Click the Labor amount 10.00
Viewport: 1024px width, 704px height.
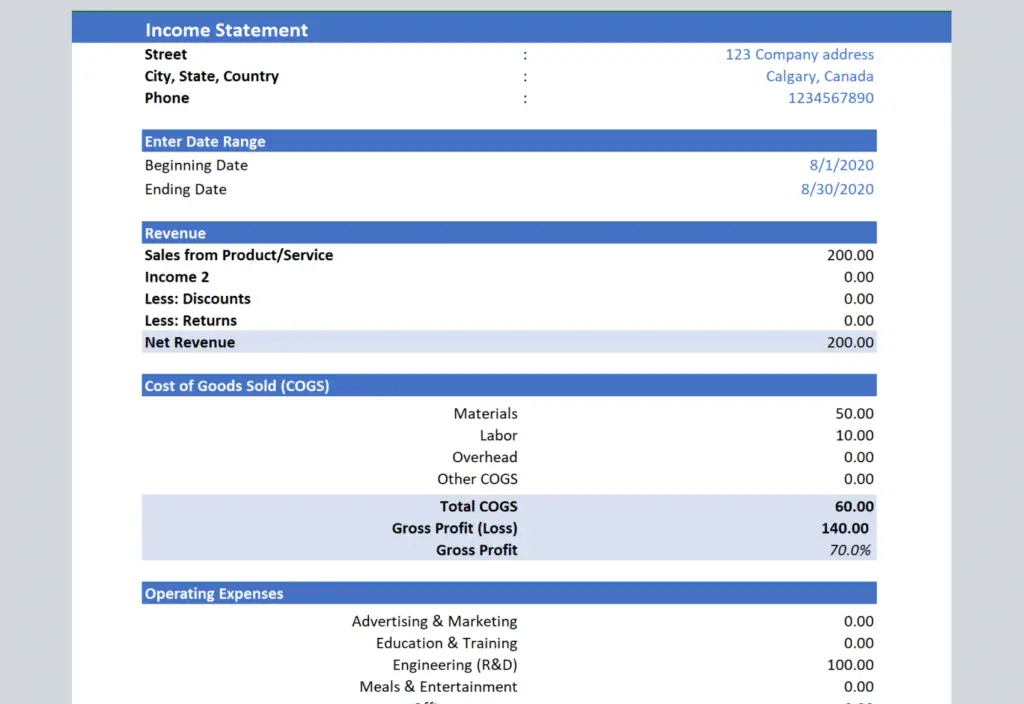point(854,436)
